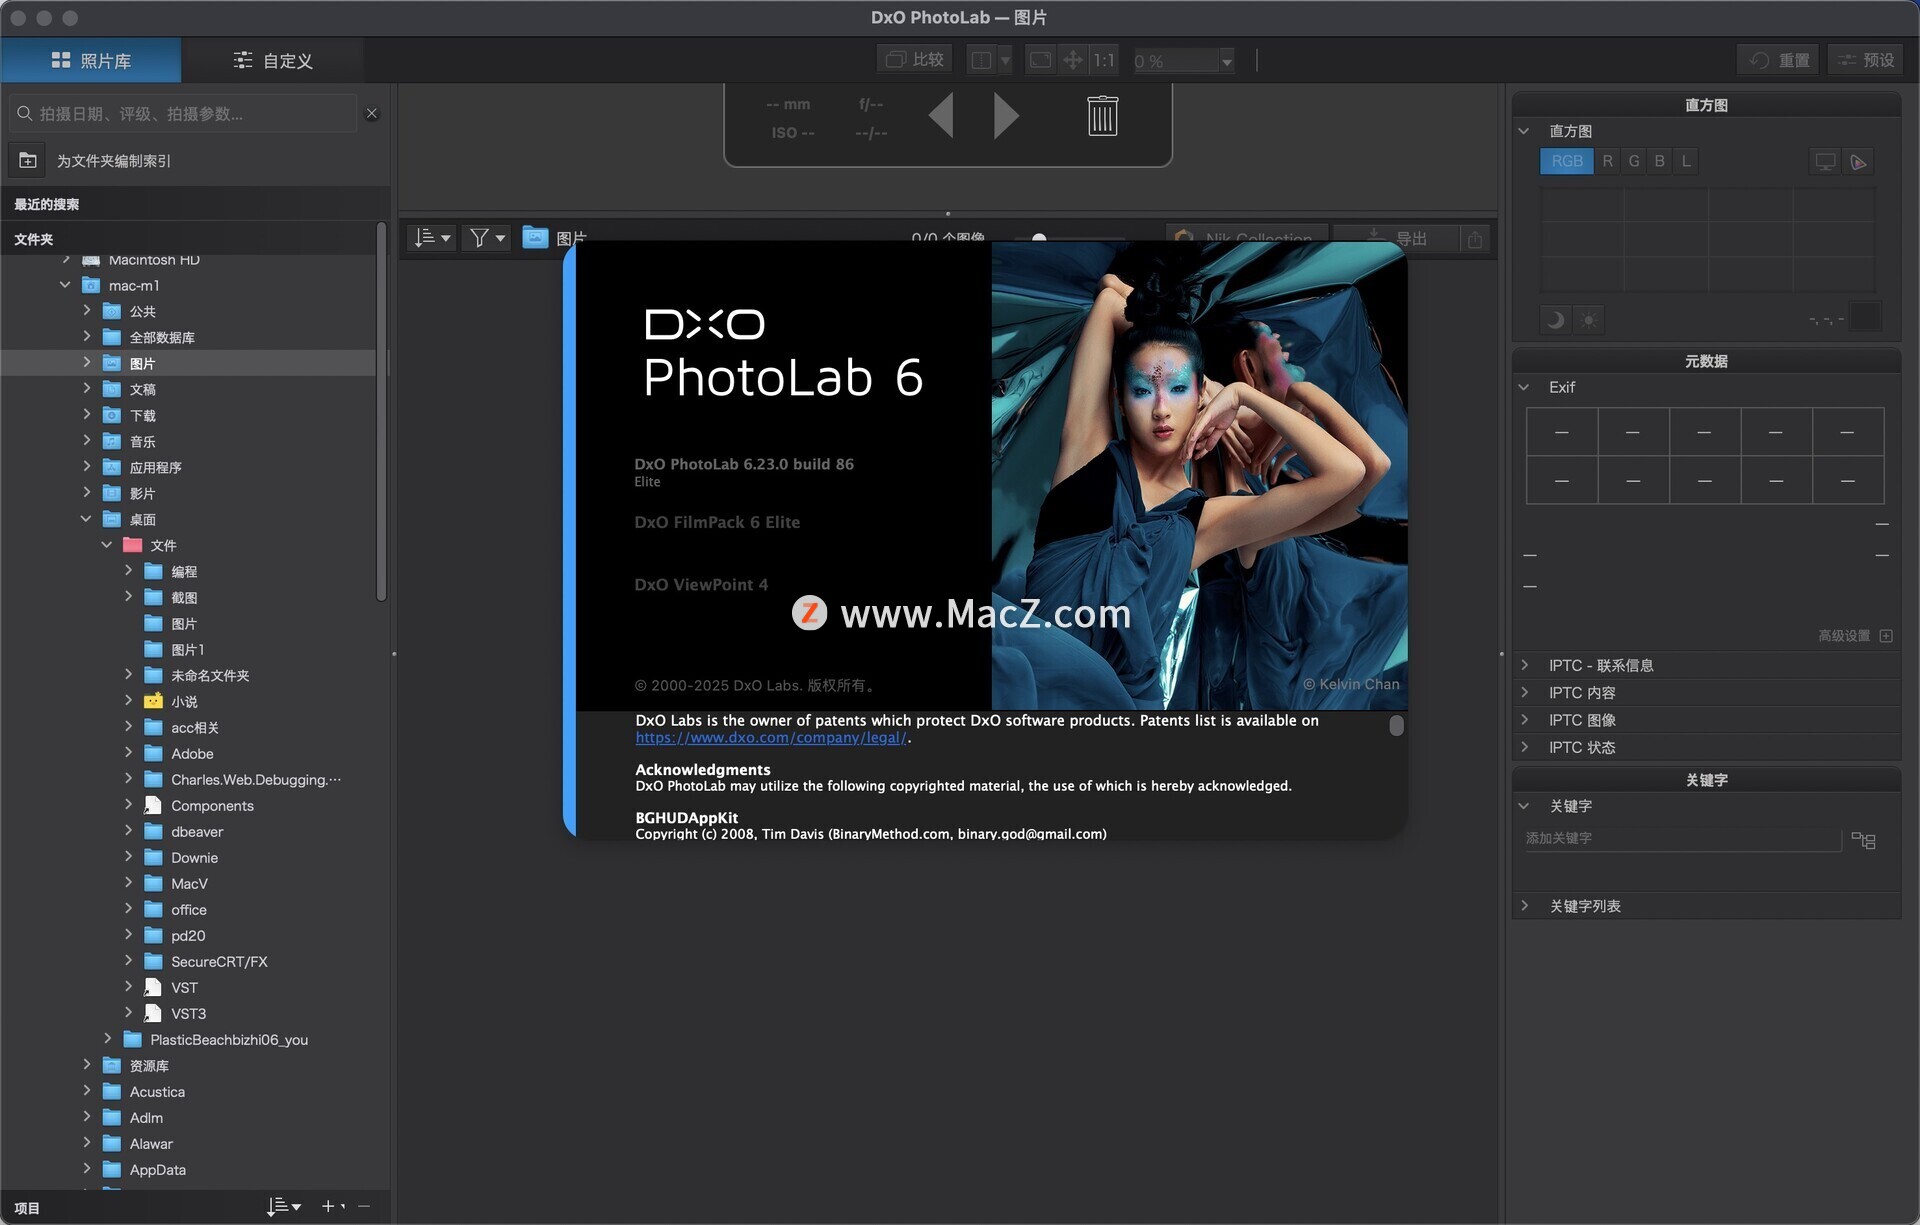Open the zoom percentage dropdown

pyautogui.click(x=1227, y=61)
